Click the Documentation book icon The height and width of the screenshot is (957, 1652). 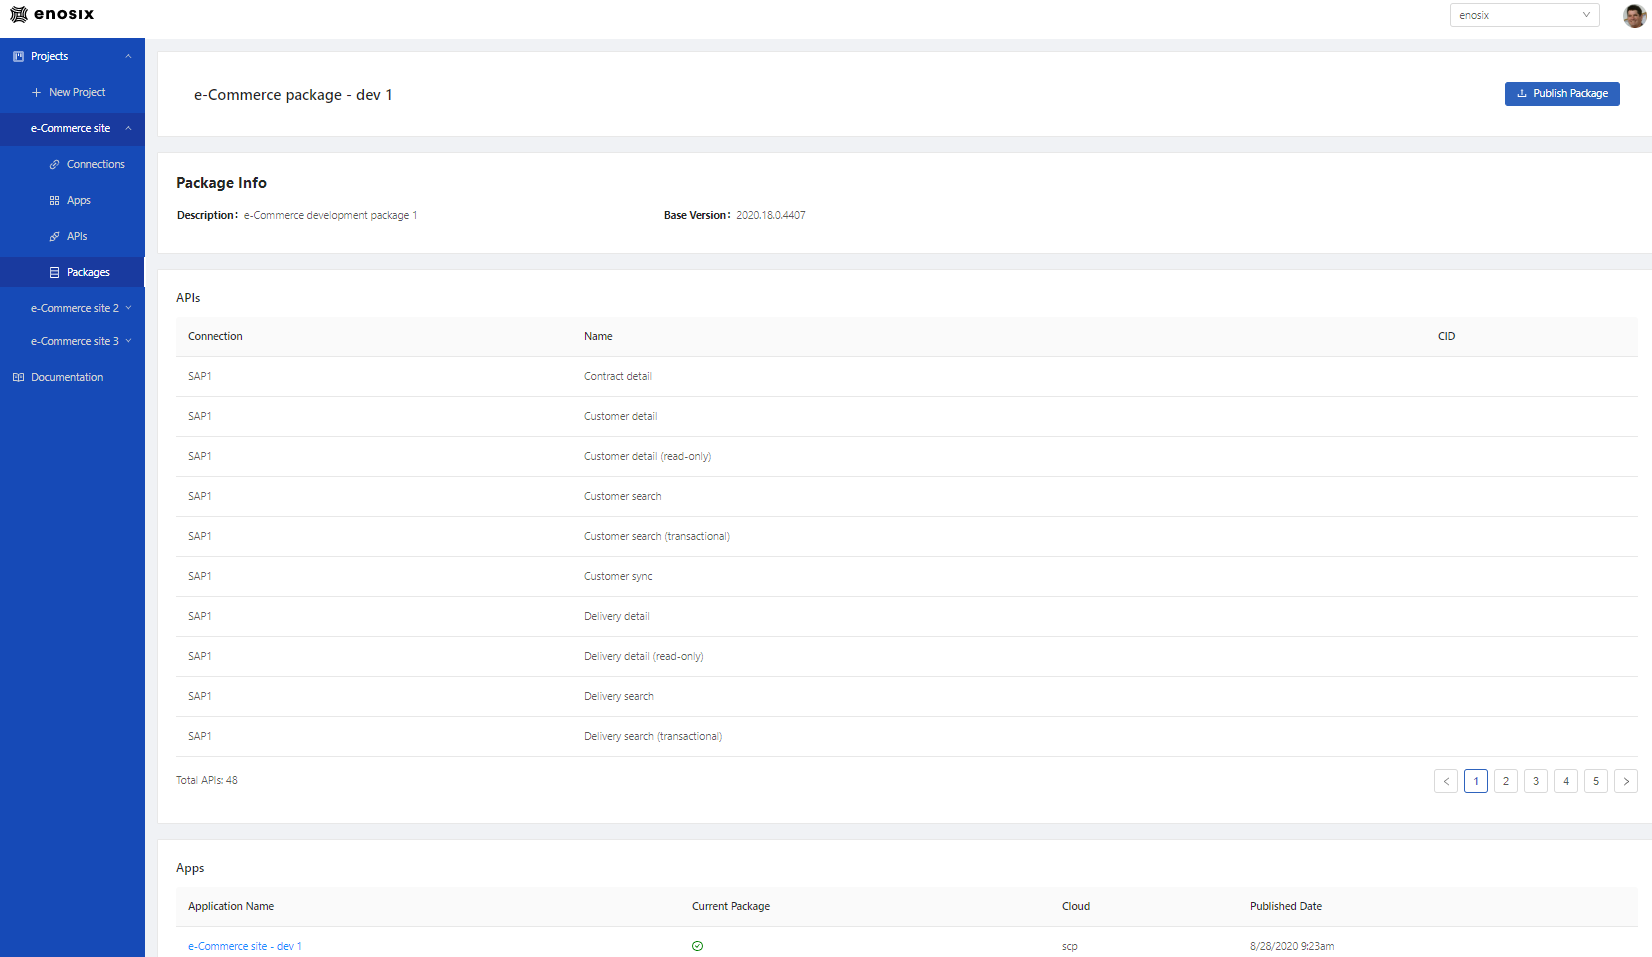pyautogui.click(x=18, y=377)
